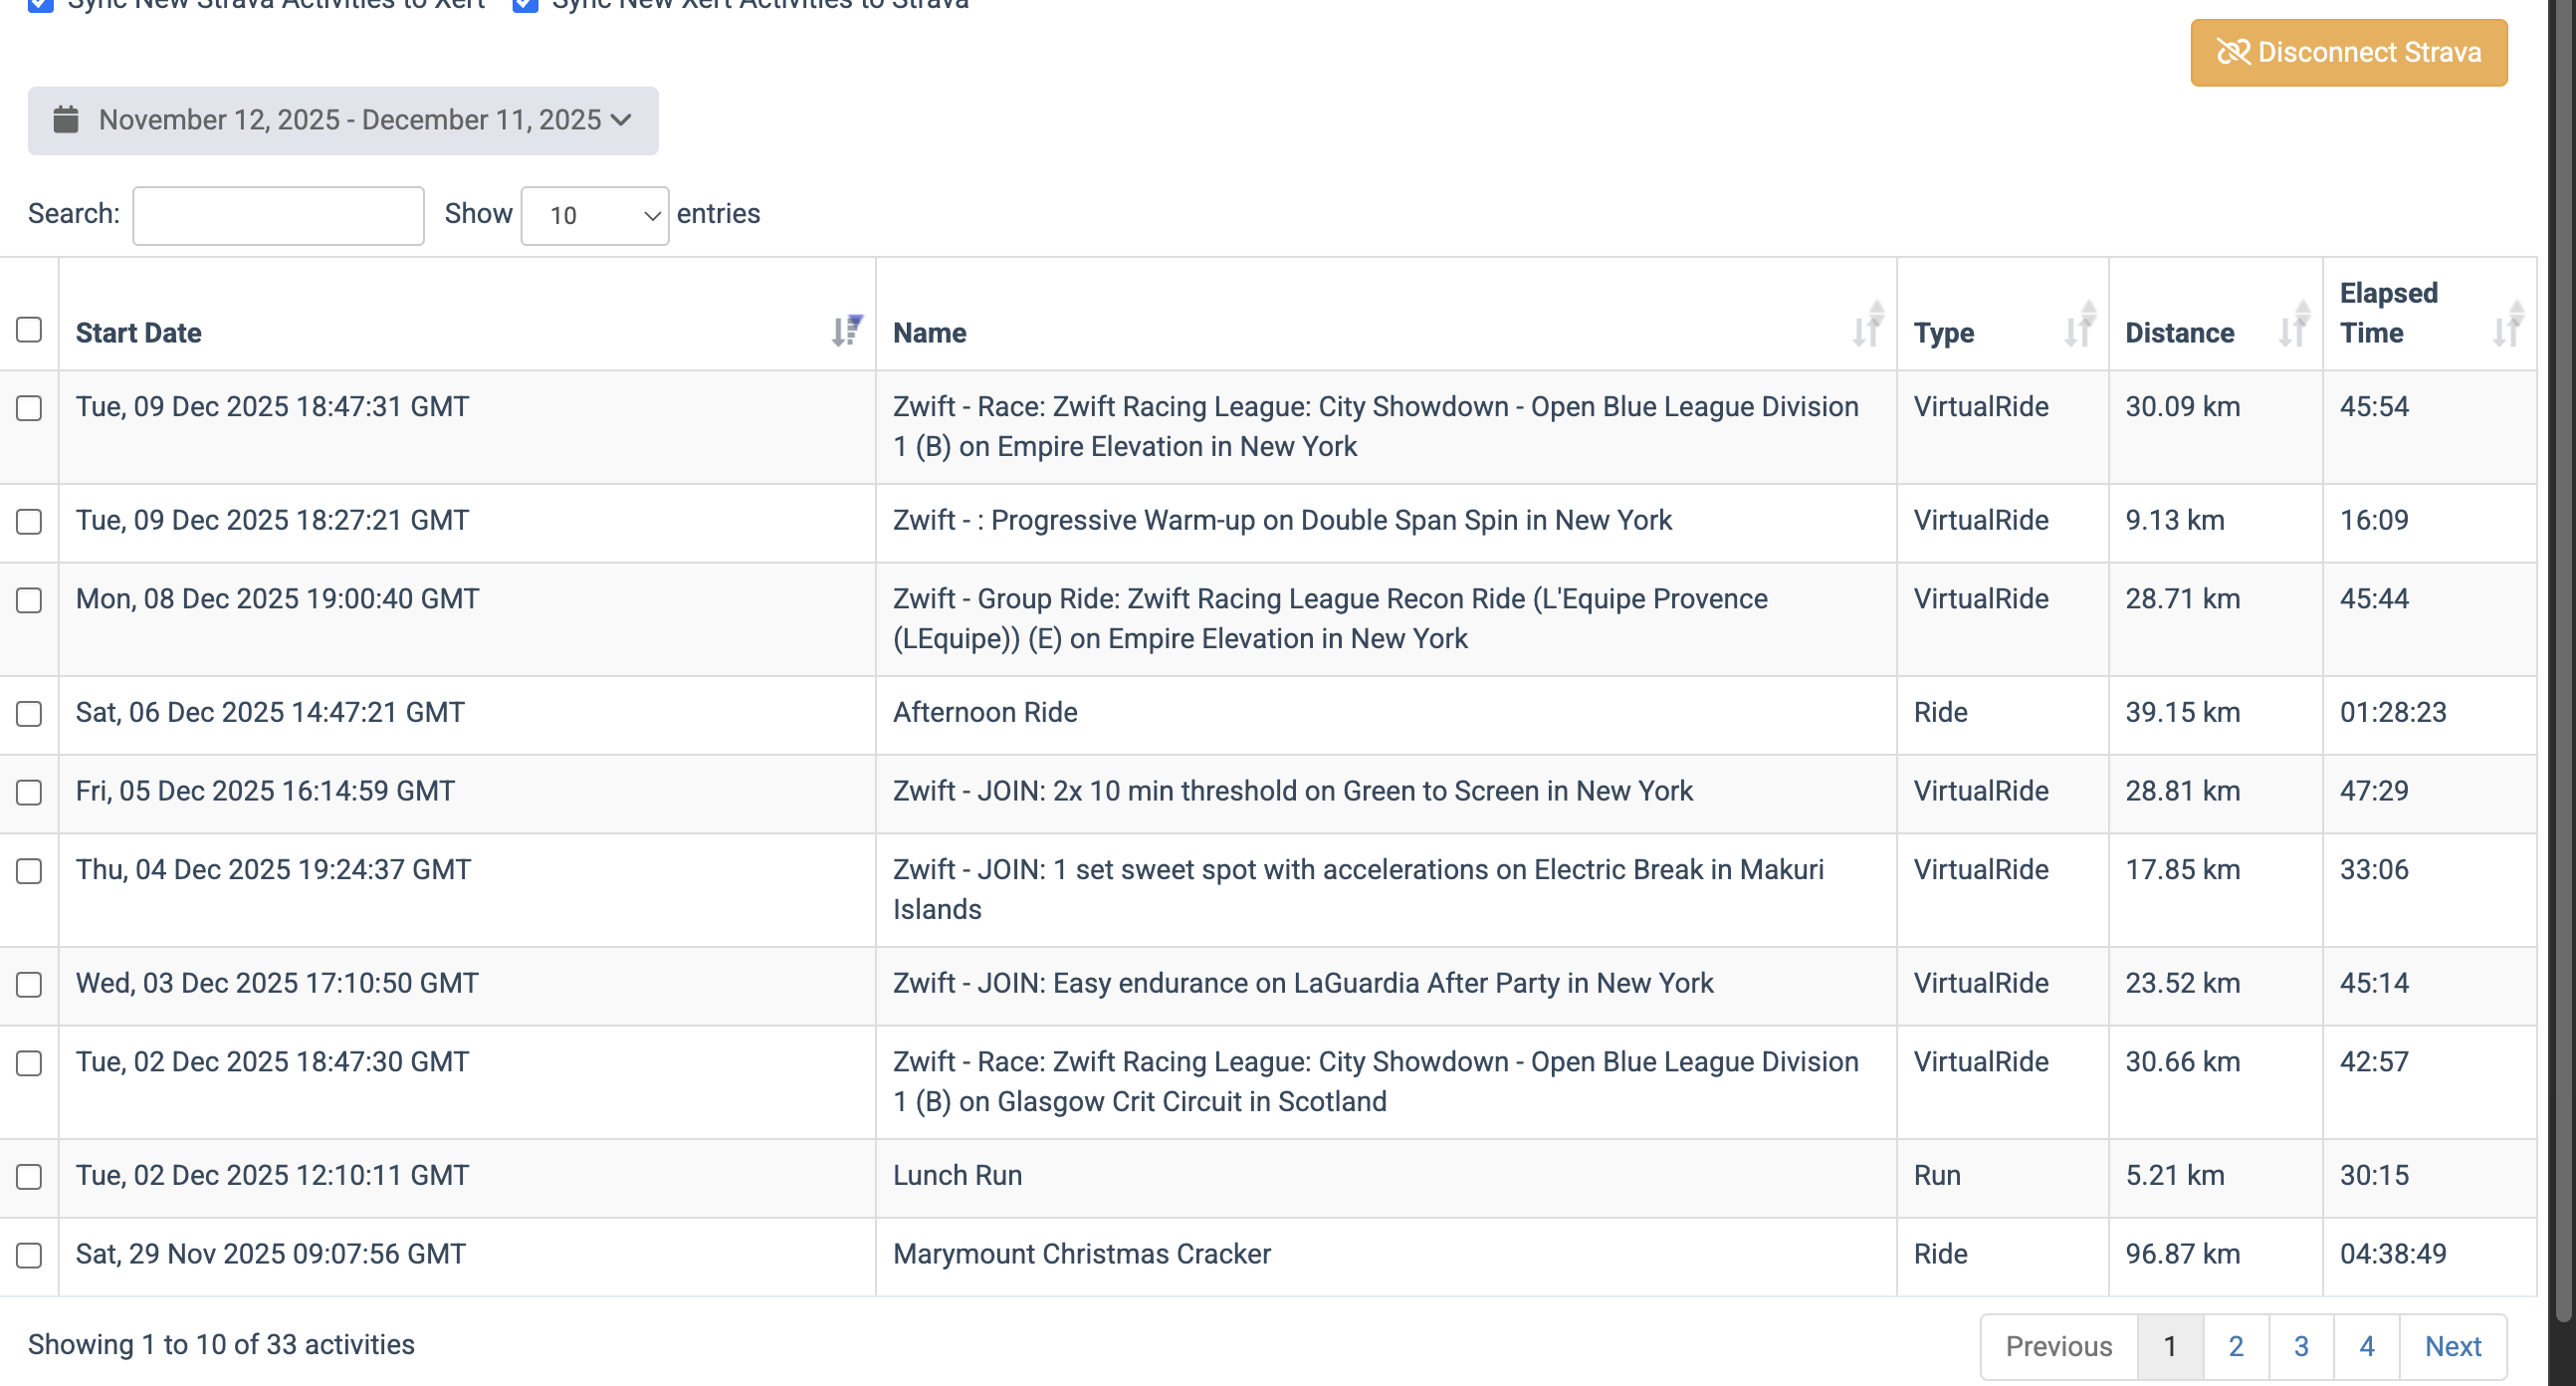Go to page 2 of activities

coord(2235,1346)
